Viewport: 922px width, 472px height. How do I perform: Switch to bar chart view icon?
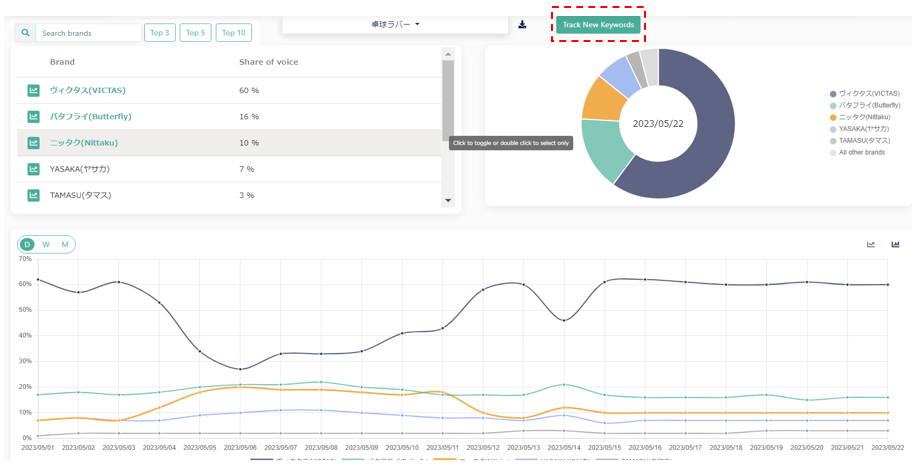coord(895,245)
